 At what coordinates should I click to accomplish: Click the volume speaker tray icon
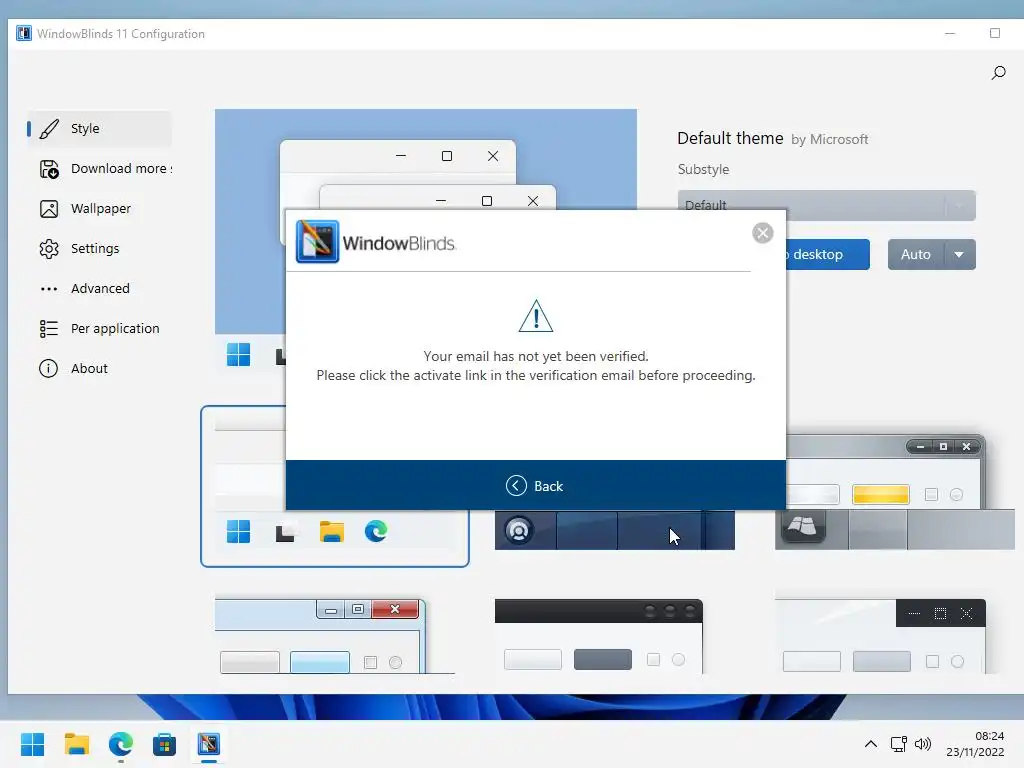pyautogui.click(x=923, y=744)
